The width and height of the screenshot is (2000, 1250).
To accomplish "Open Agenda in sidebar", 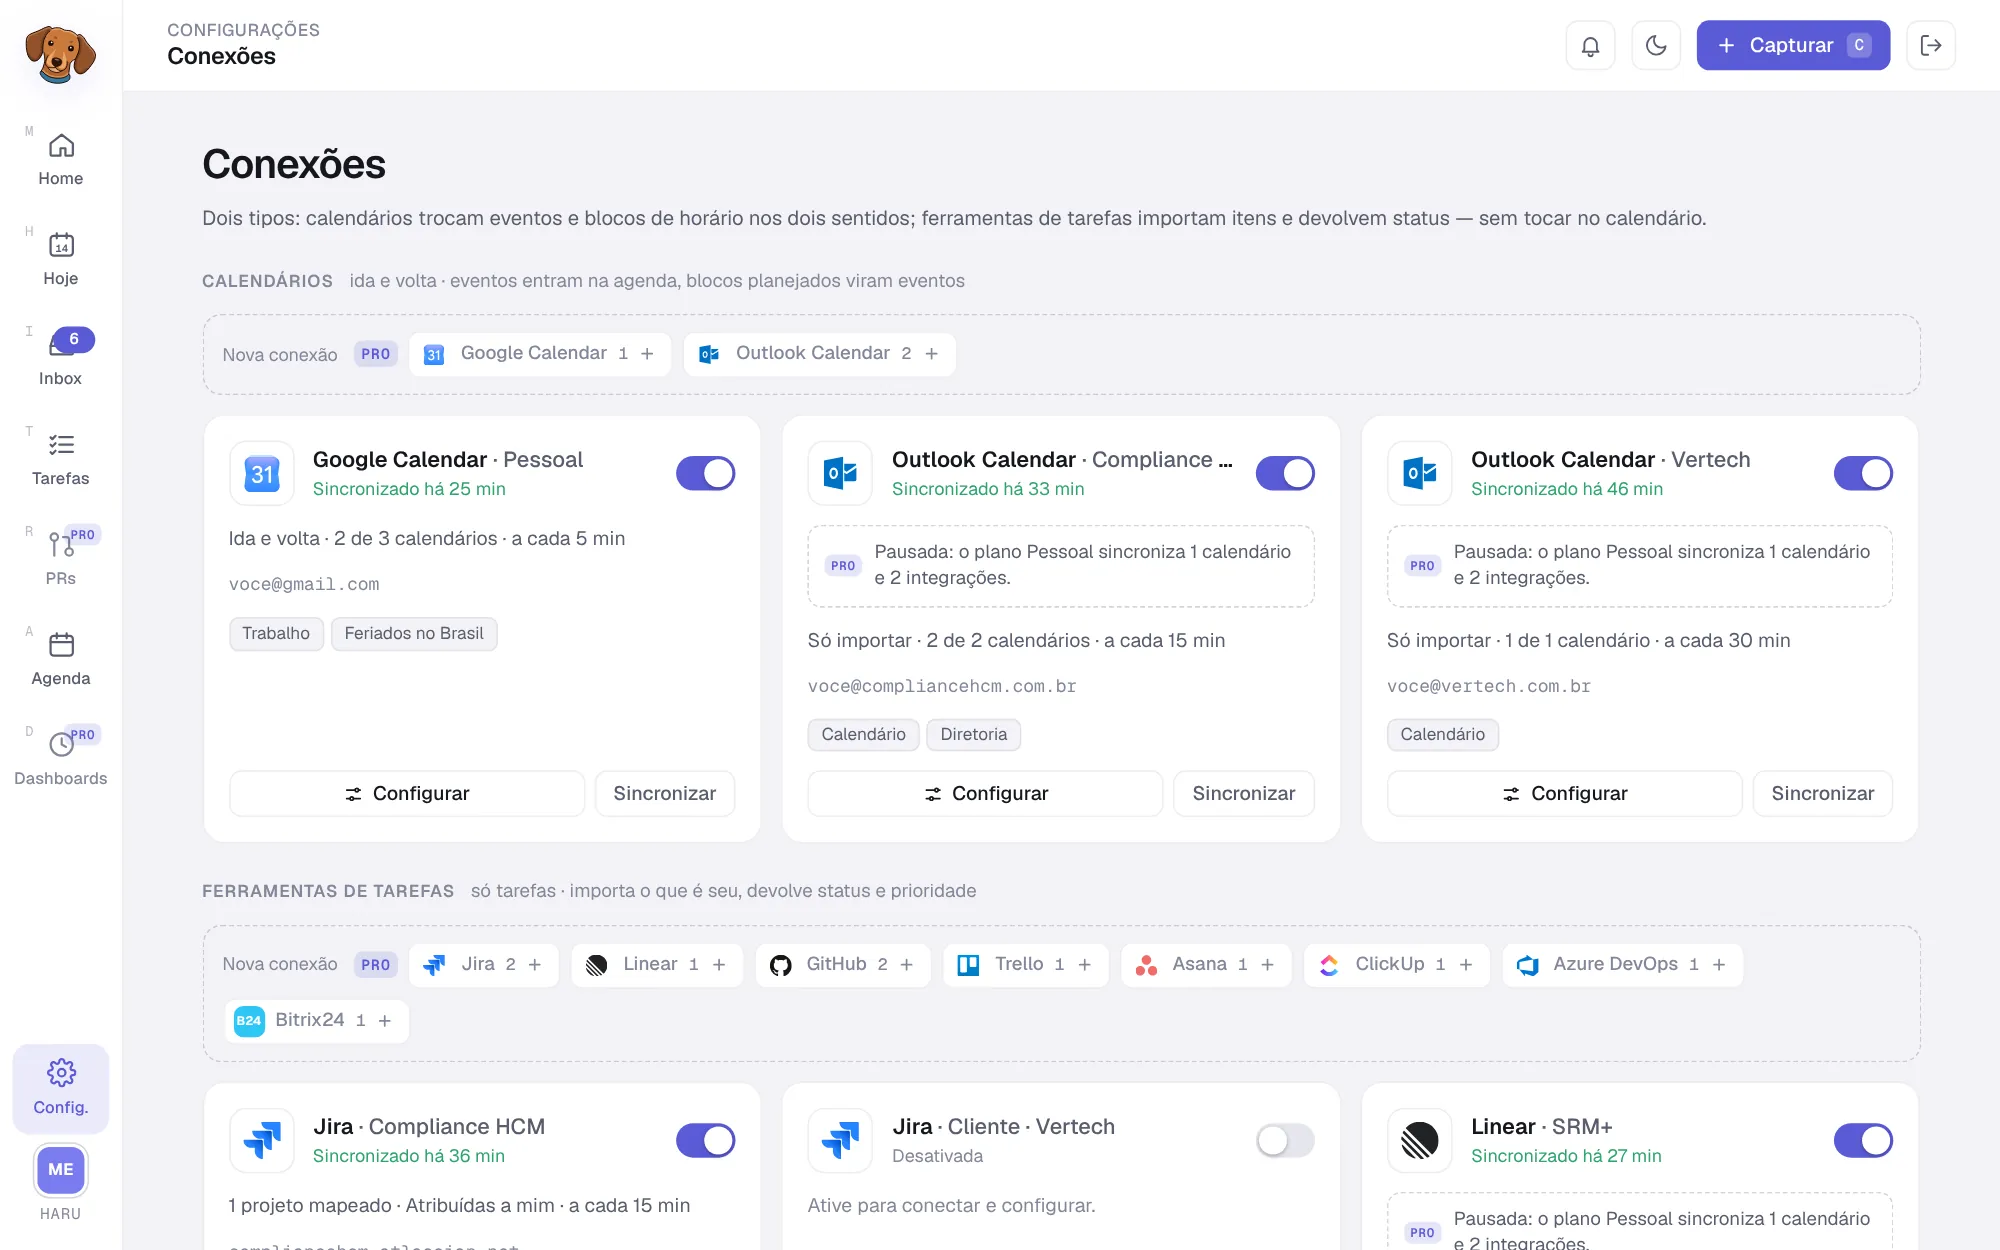I will tap(61, 659).
